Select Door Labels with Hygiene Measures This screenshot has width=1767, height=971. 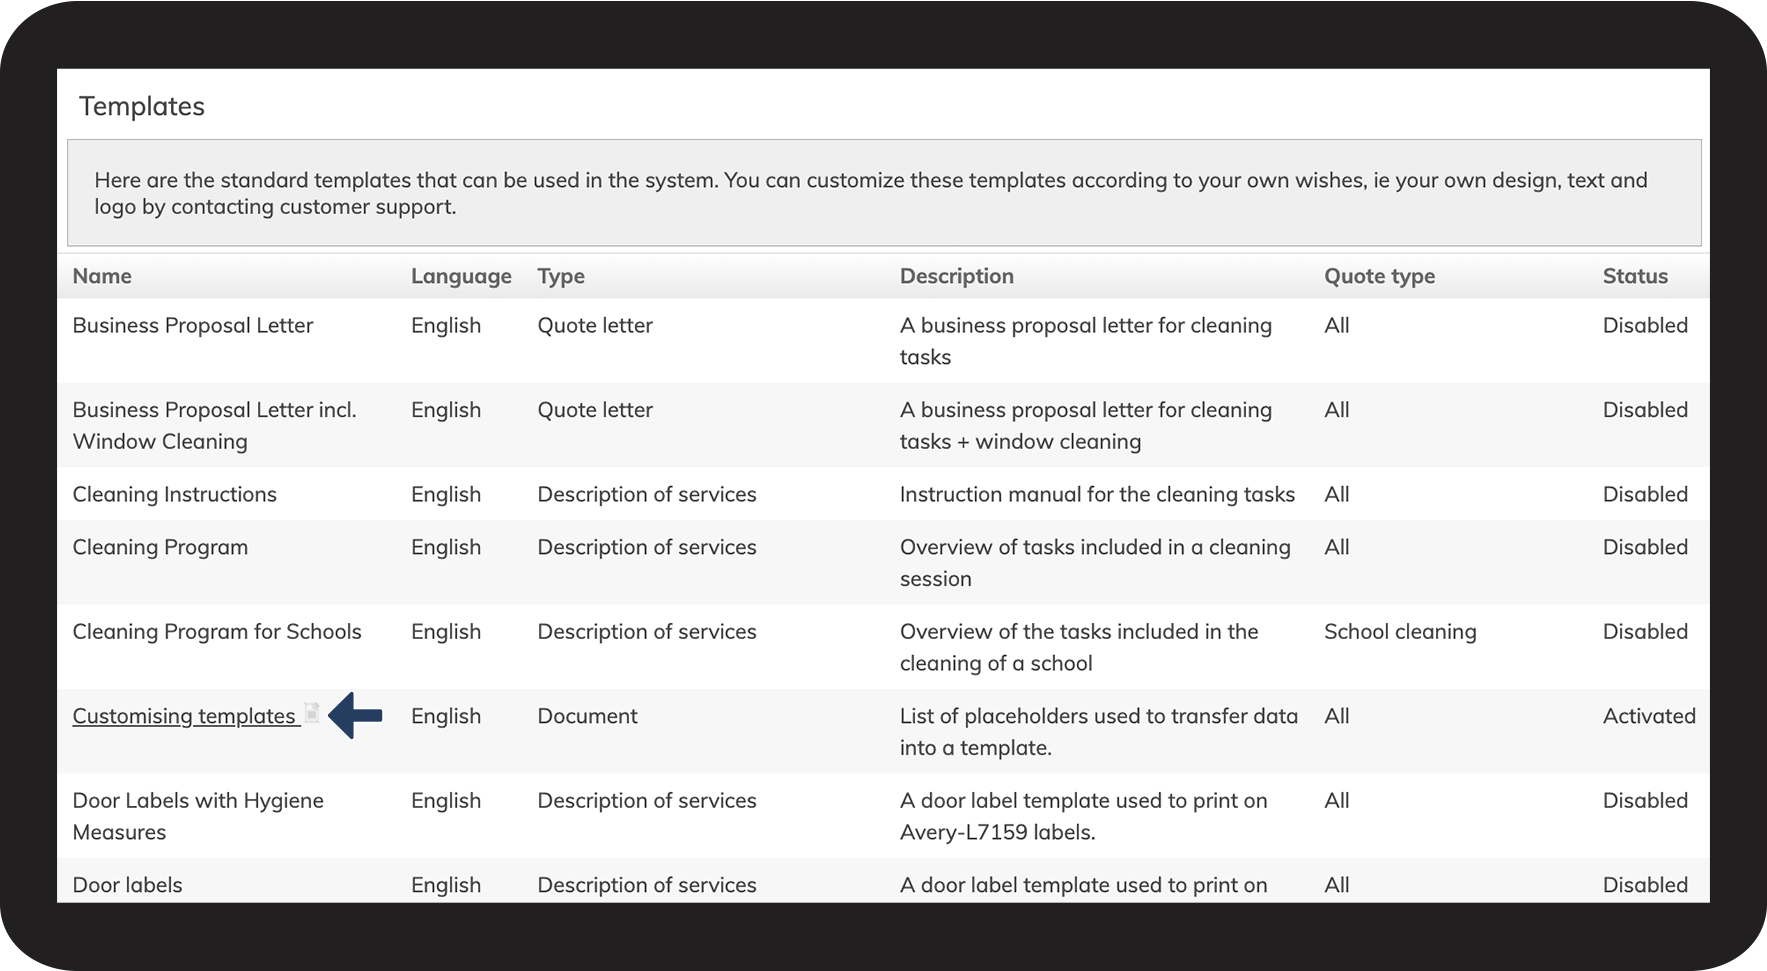[198, 816]
